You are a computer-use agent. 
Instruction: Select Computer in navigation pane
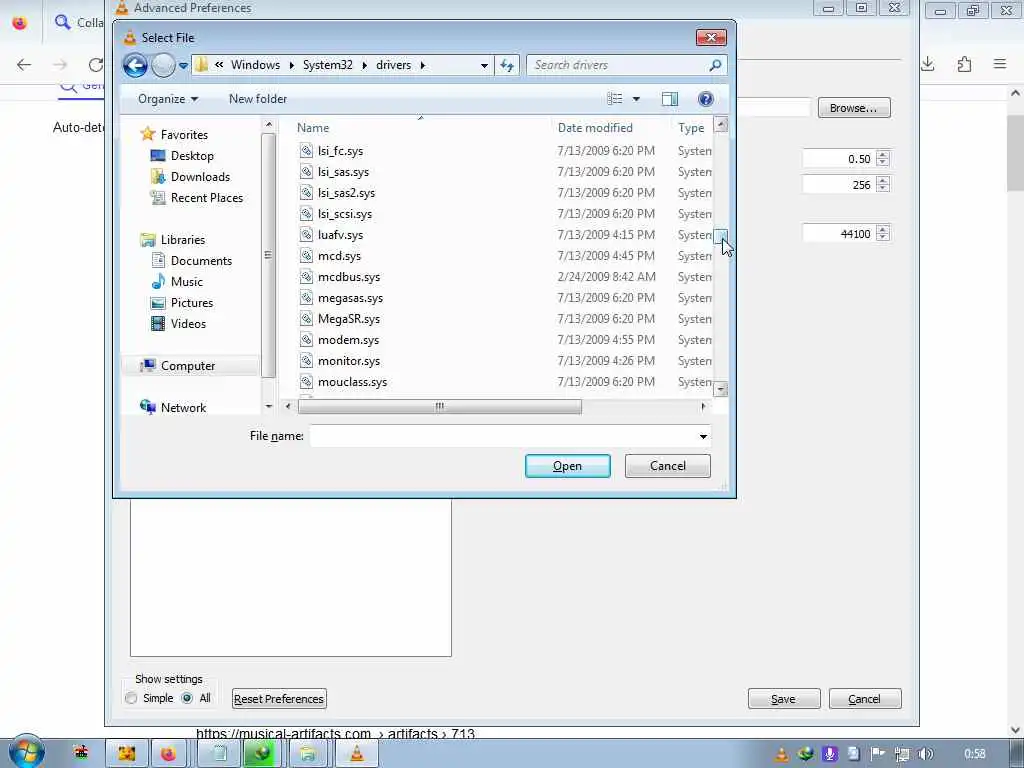(x=187, y=366)
